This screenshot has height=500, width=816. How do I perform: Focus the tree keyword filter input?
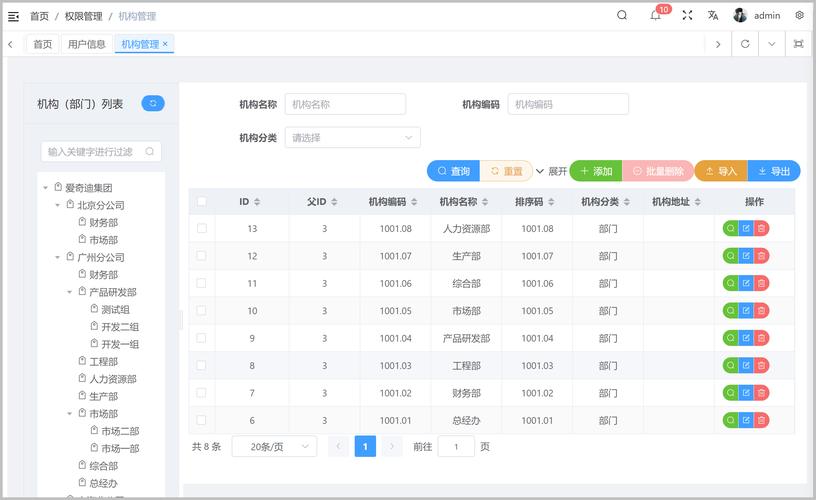[101, 151]
